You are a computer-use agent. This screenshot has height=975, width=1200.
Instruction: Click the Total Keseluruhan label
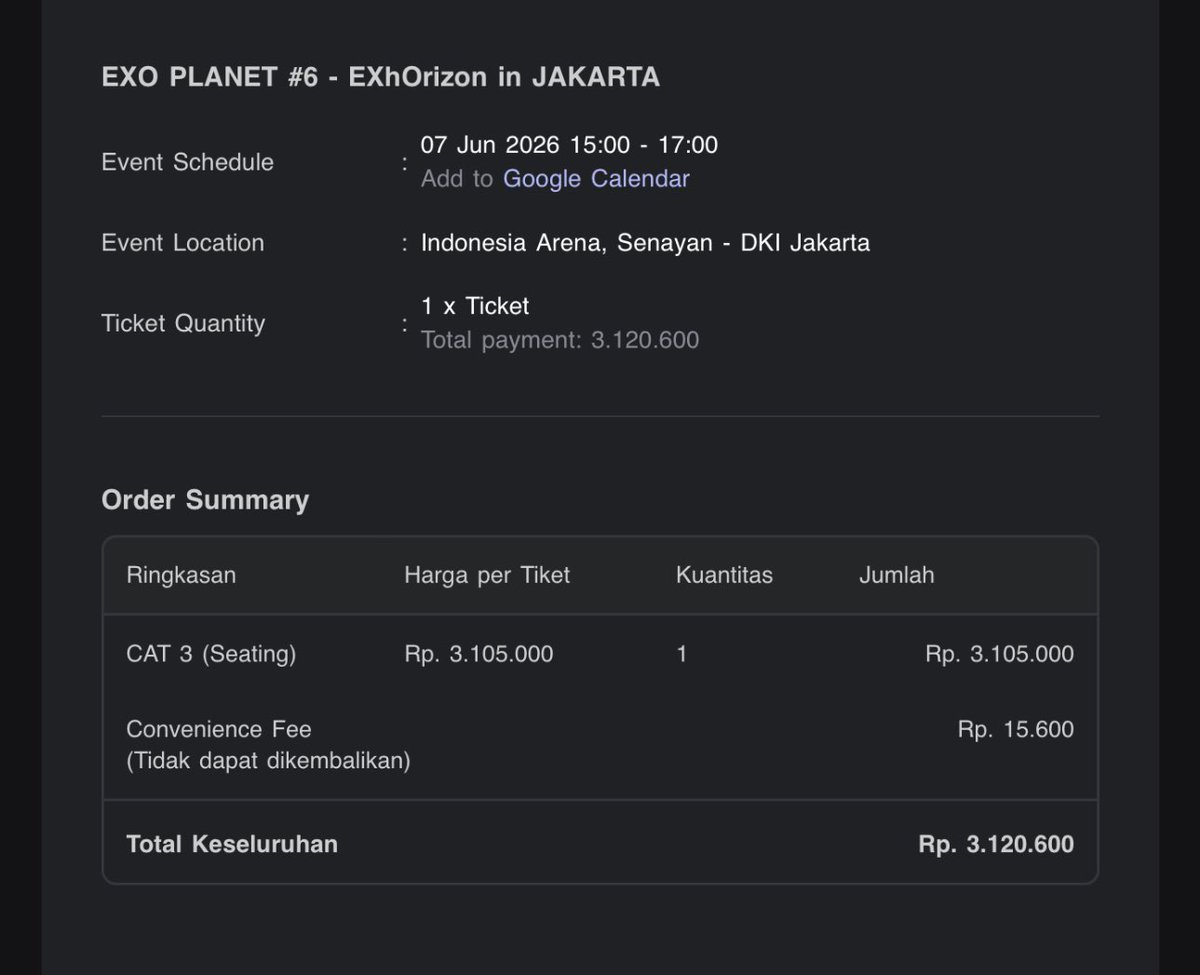pos(232,844)
